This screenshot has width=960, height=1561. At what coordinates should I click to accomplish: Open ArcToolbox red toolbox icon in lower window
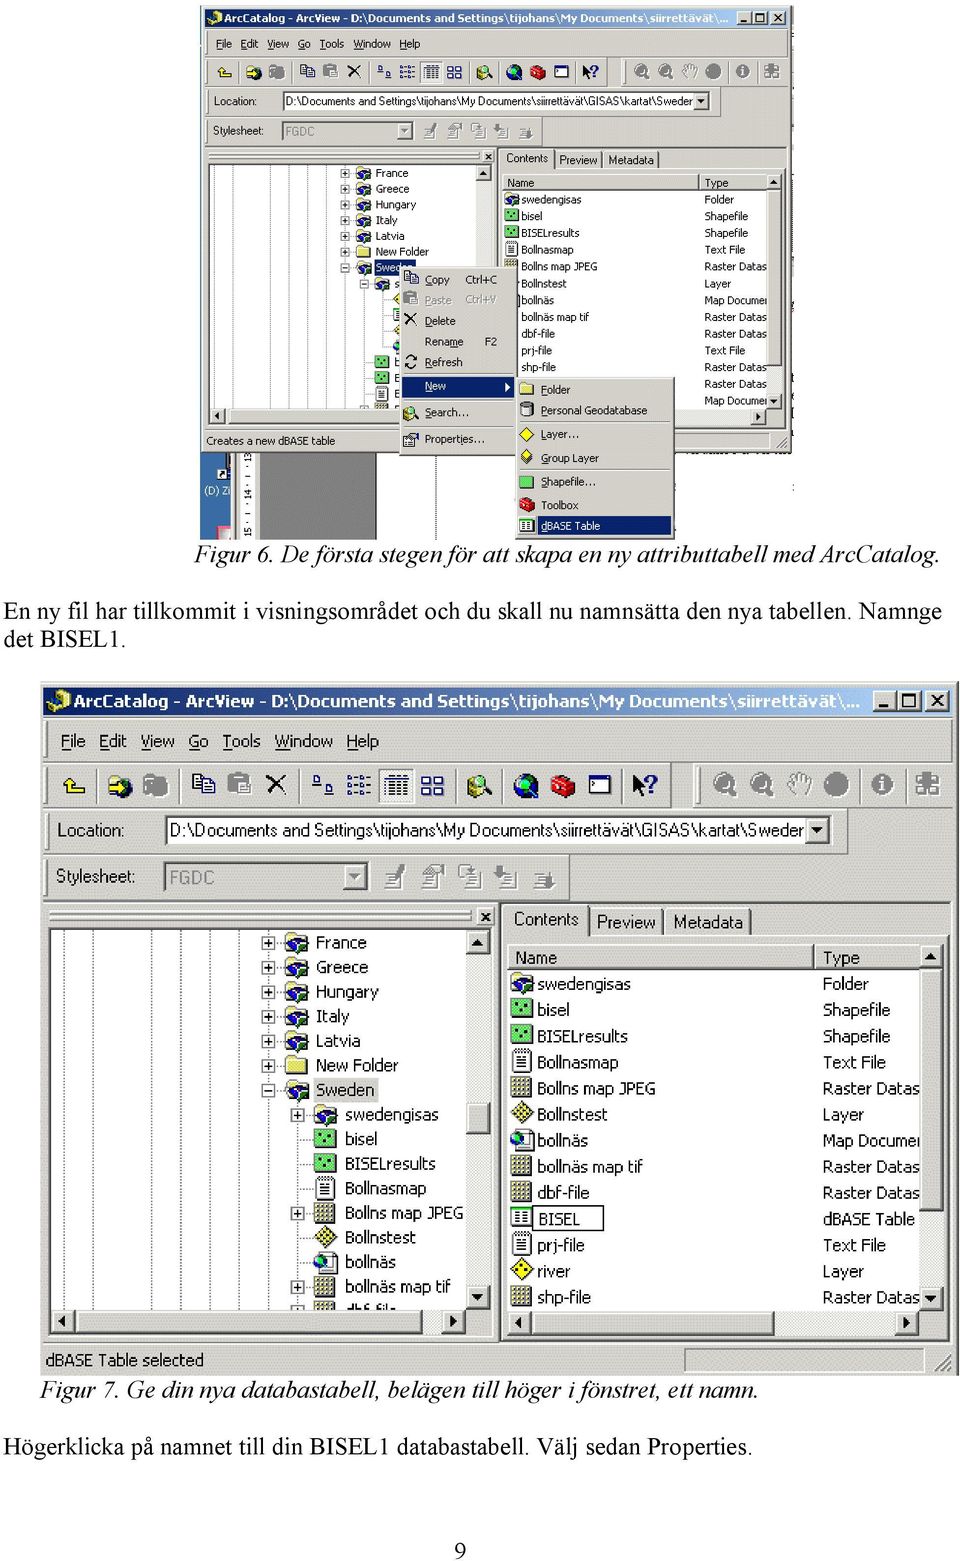[x=563, y=785]
